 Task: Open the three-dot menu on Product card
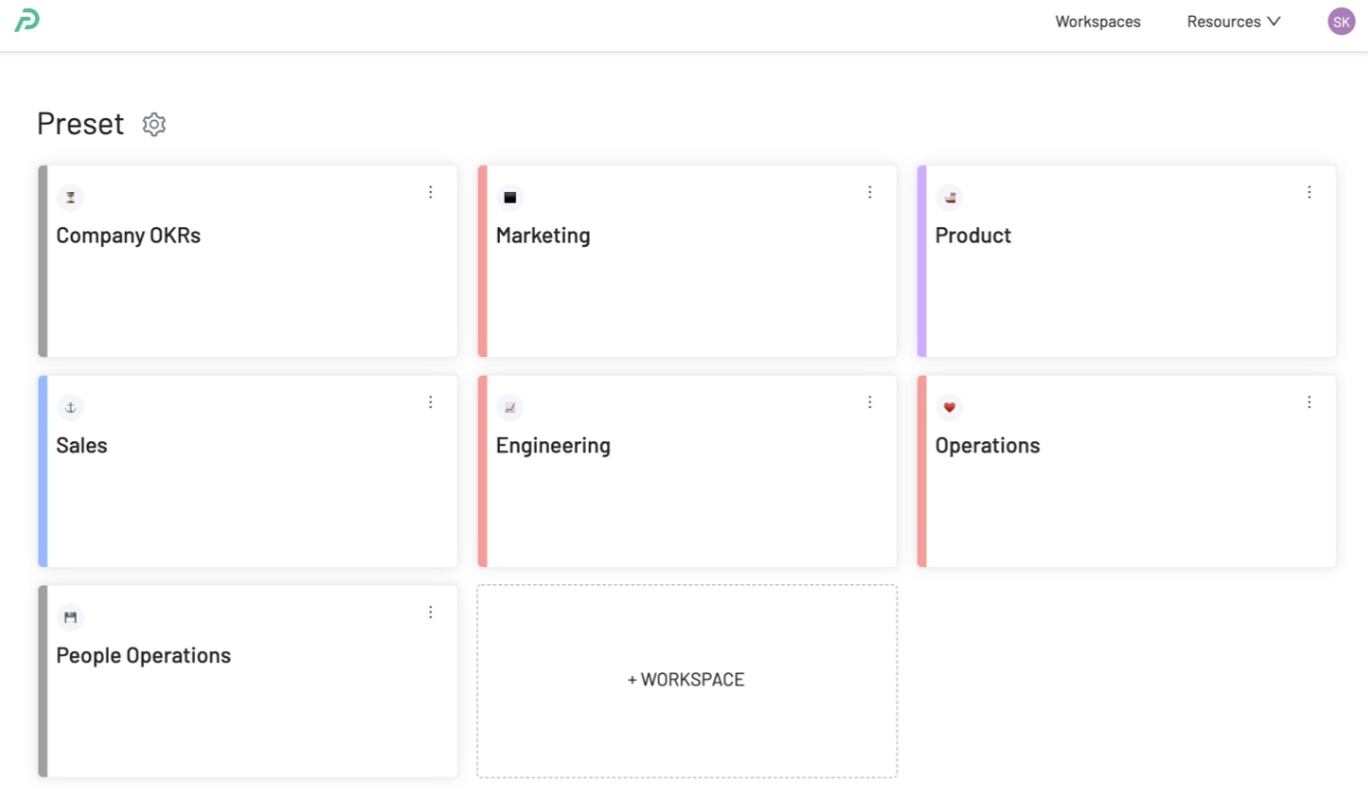point(1309,192)
